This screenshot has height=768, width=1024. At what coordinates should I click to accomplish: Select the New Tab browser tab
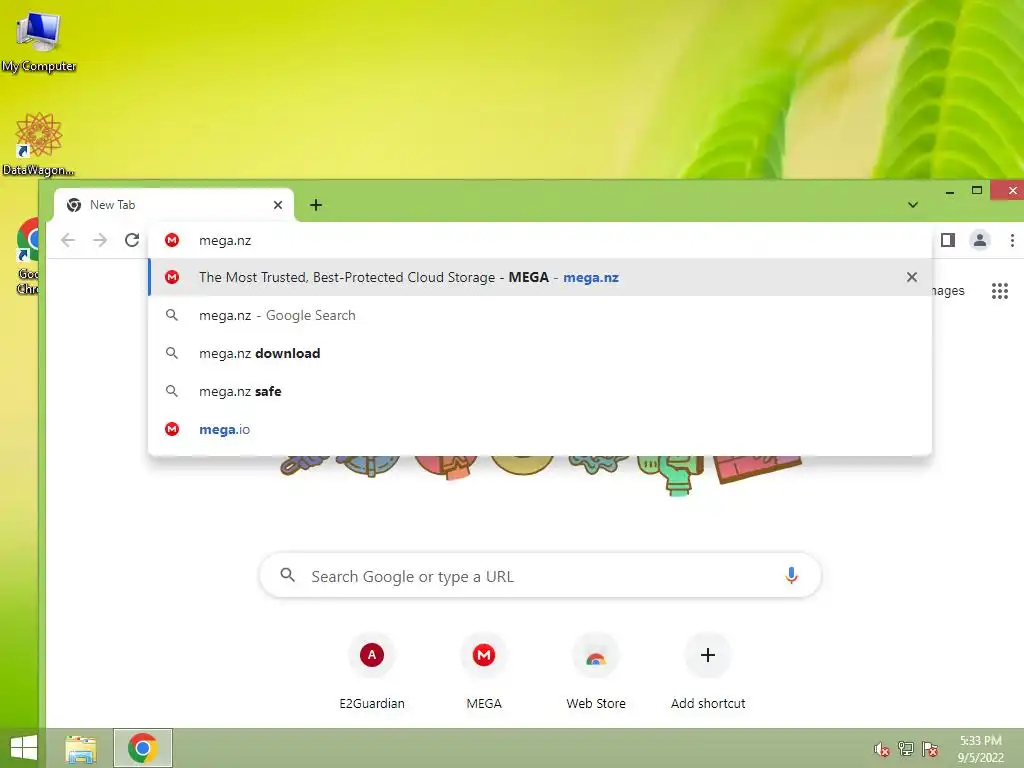[173, 205]
